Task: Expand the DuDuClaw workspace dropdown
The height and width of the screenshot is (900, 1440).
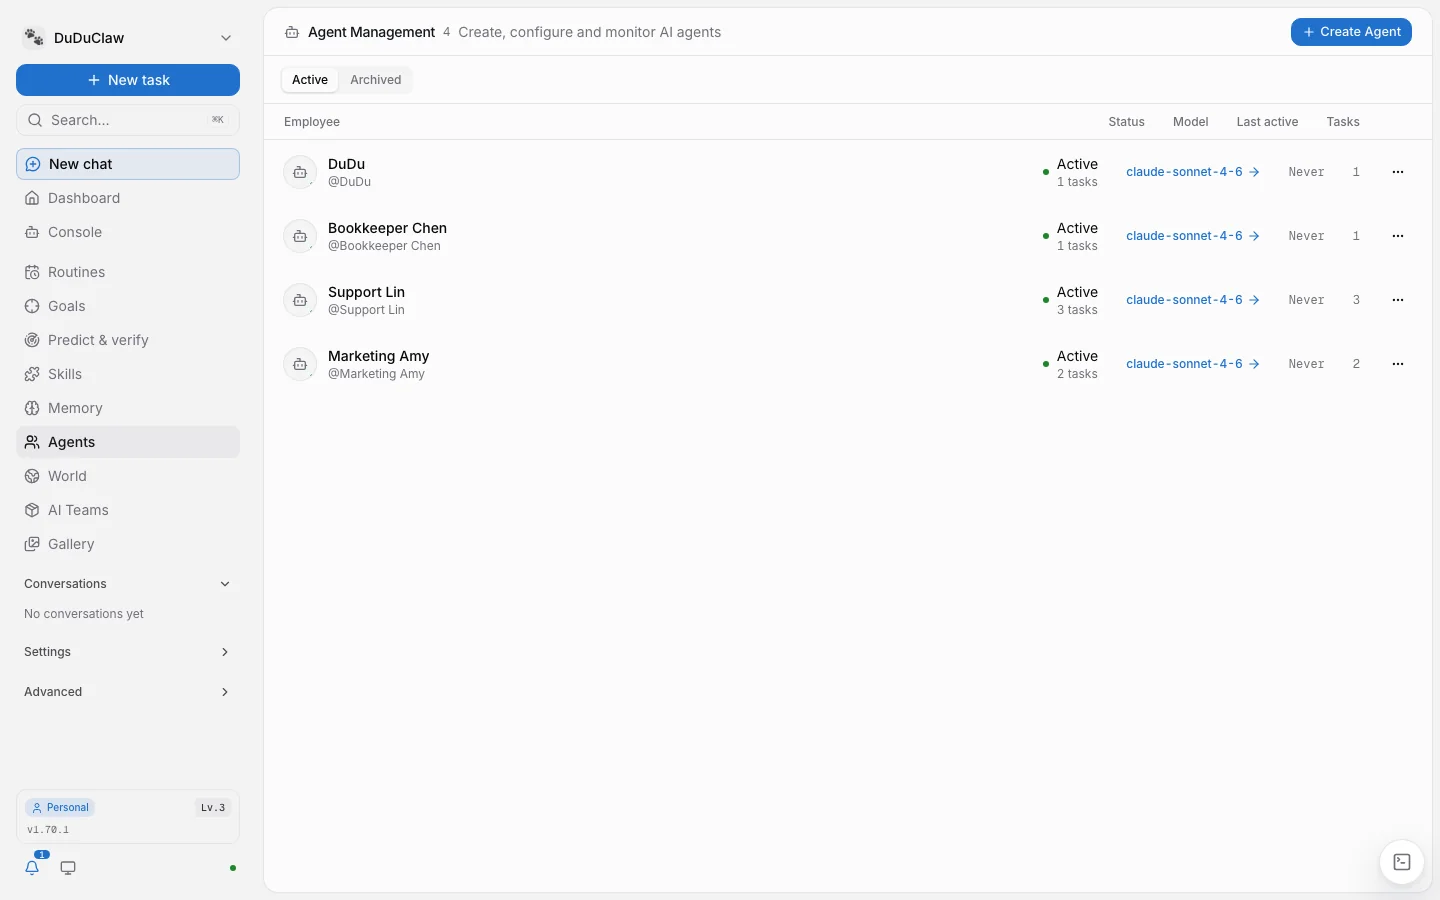Action: 128,38
